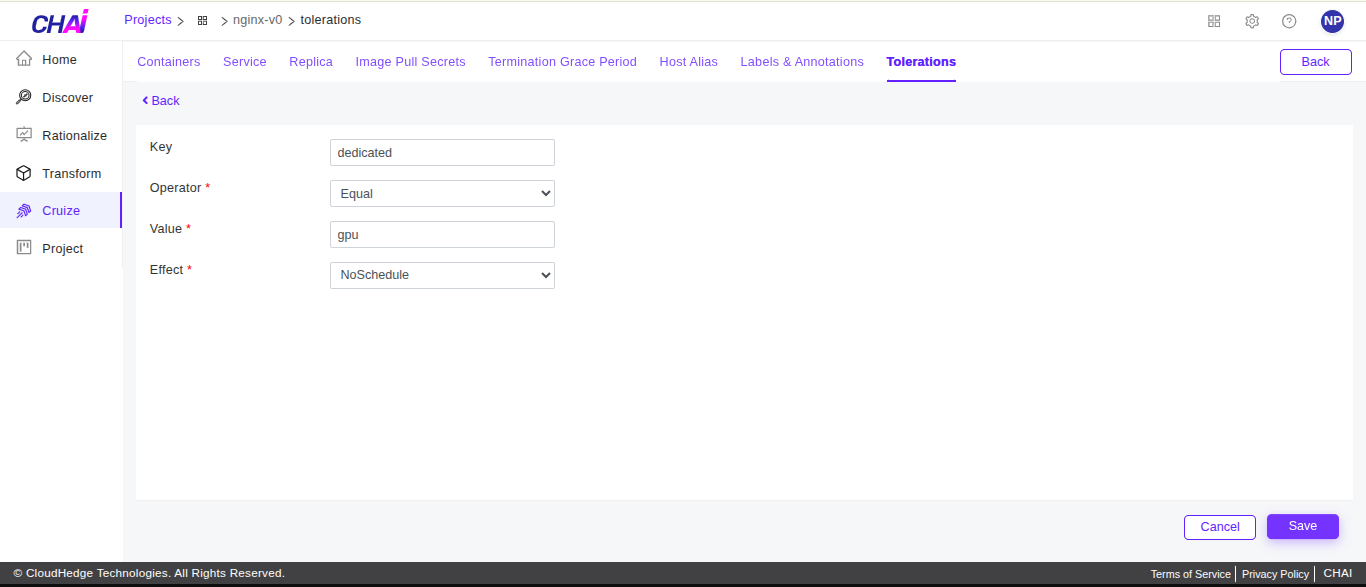Viewport: 1366px width, 587px height.
Task: Click the breadcrumb grid icon
Action: (202, 21)
